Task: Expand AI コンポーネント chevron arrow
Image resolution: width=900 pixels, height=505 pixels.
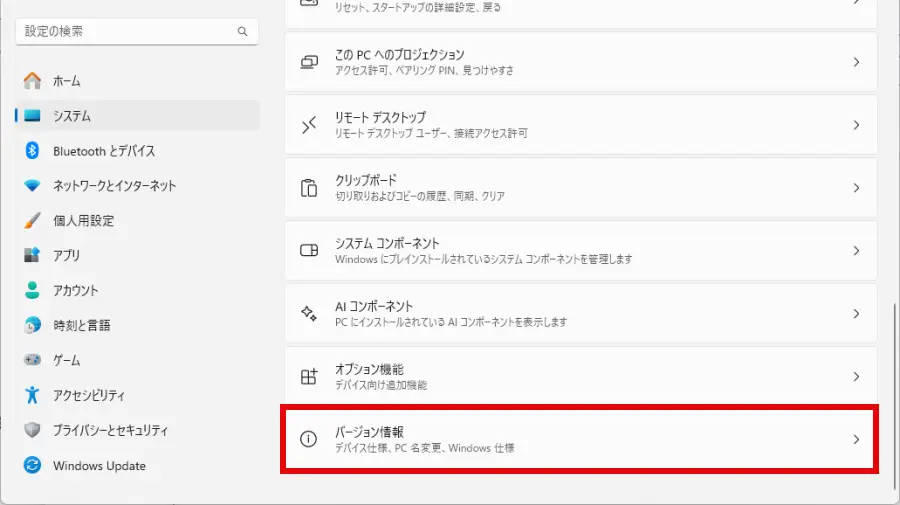Action: tap(856, 314)
